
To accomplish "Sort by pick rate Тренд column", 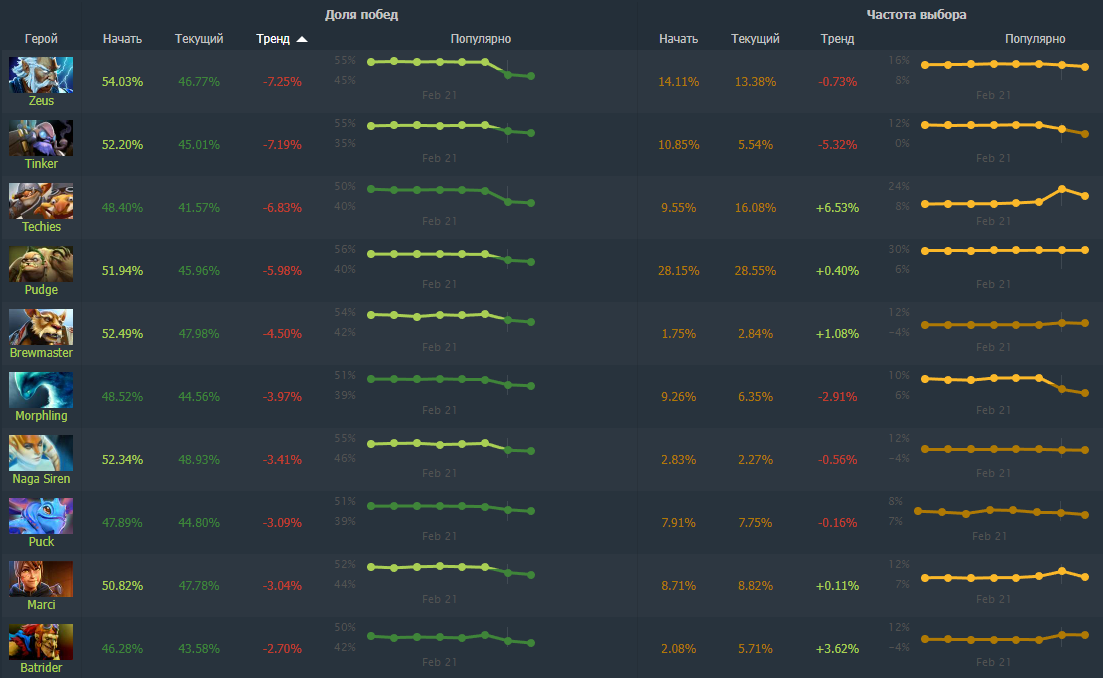I will coord(837,39).
